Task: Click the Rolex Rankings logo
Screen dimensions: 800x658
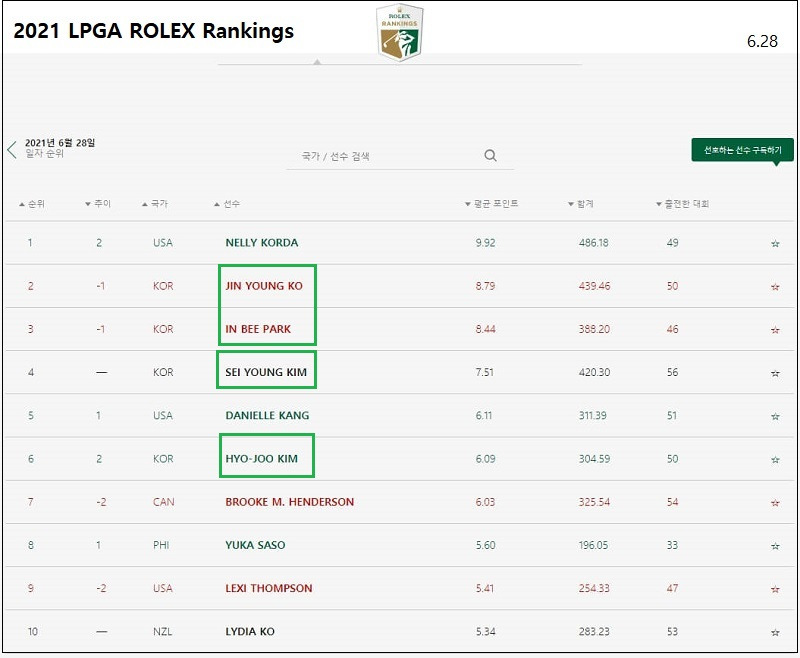Action: click(399, 33)
